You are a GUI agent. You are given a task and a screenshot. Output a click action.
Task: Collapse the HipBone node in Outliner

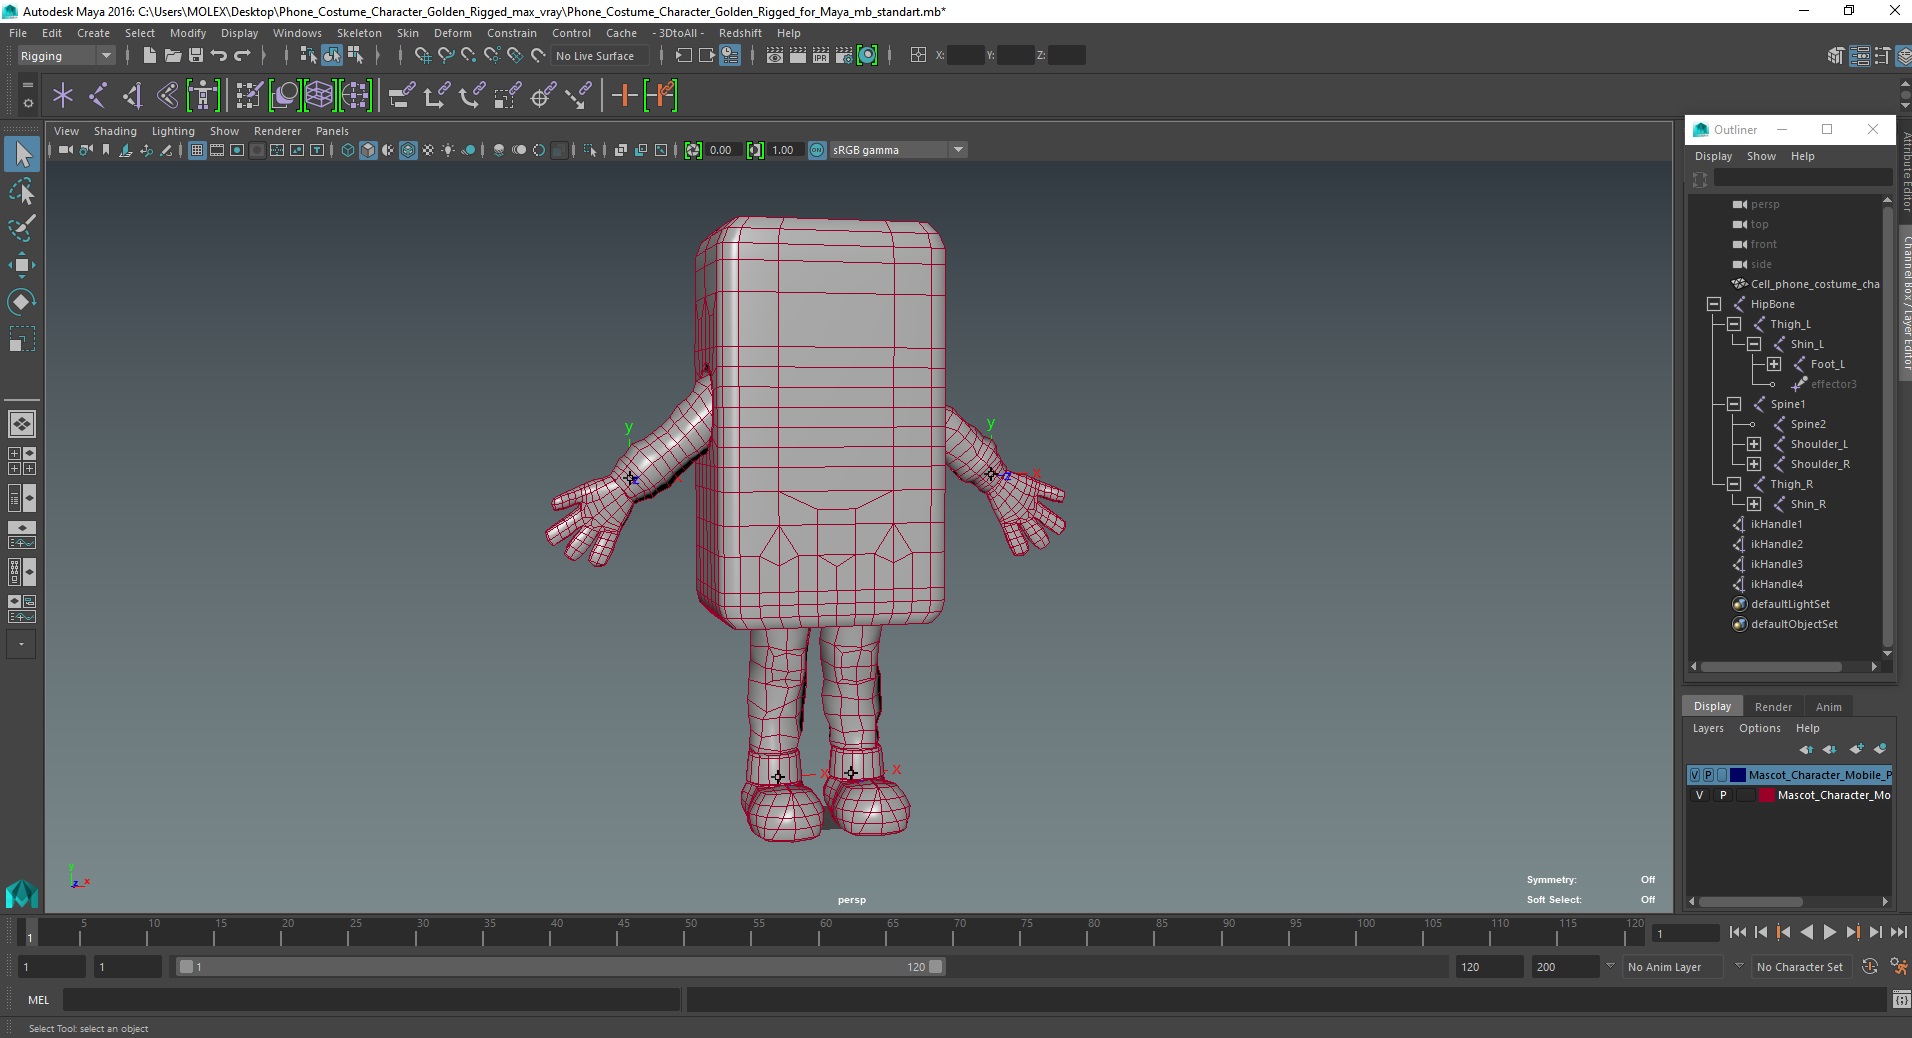coord(1714,304)
